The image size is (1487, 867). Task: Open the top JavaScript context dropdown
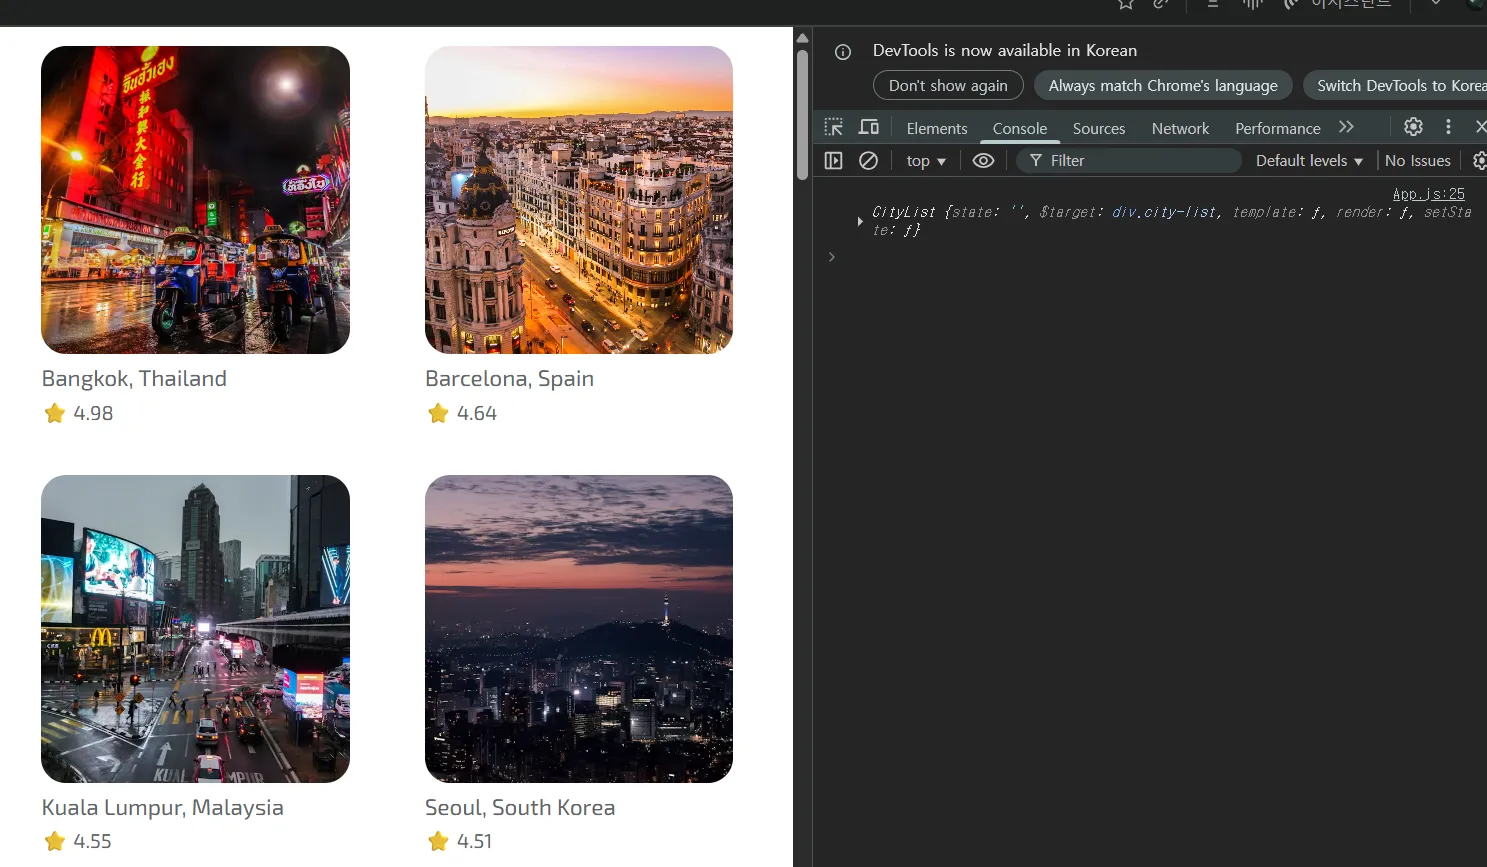[x=926, y=161]
